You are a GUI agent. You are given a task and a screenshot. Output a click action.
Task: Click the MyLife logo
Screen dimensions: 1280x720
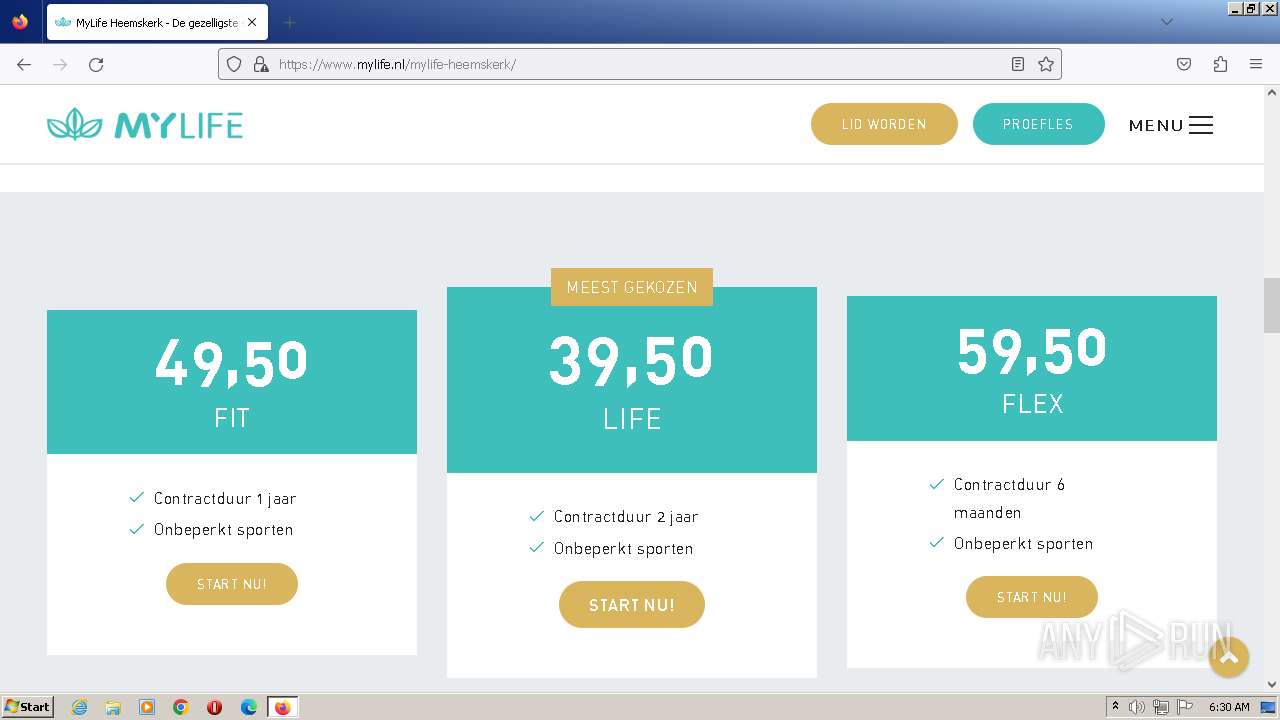click(x=145, y=124)
